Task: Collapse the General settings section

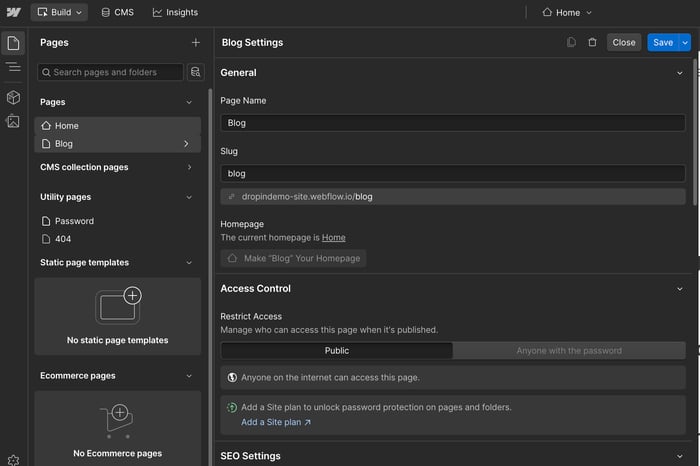Action: (x=679, y=73)
